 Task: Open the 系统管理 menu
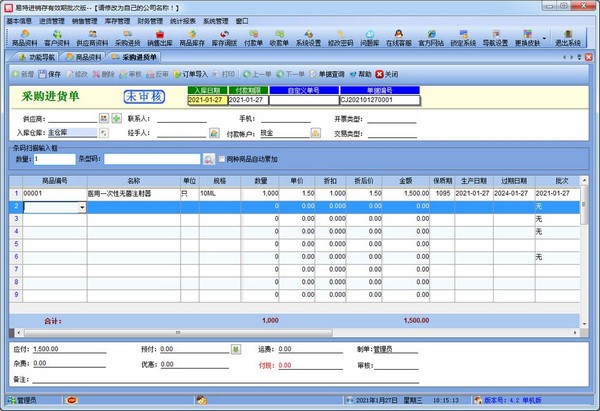[x=216, y=21]
